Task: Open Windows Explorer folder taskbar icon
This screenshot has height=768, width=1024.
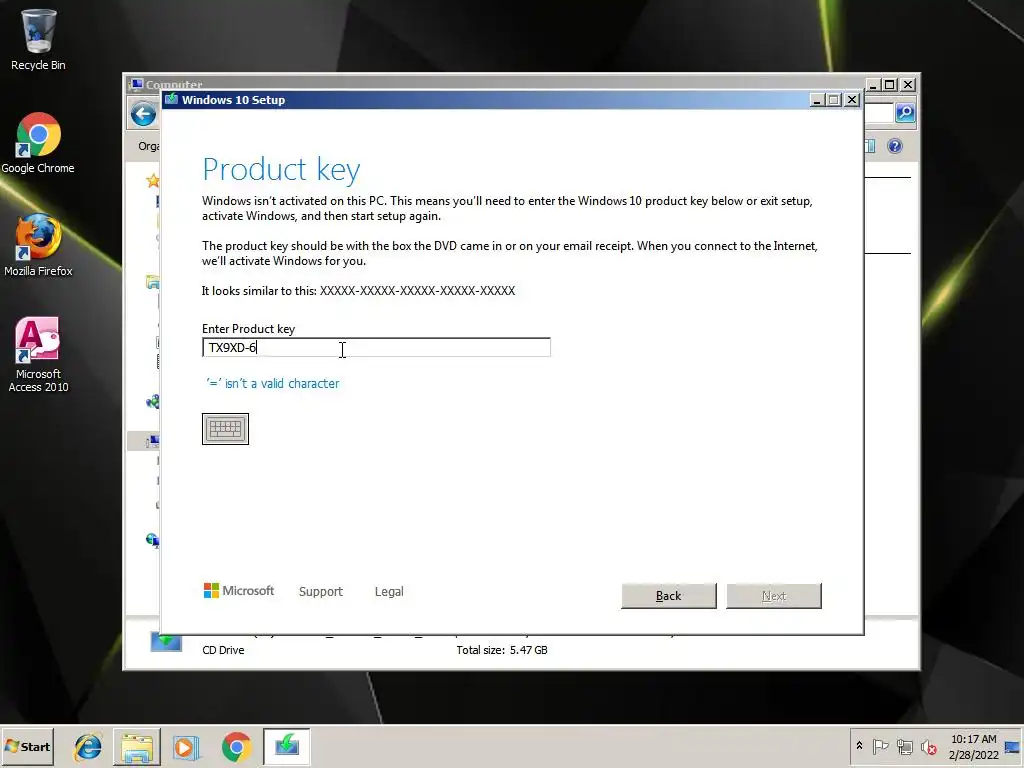Action: [137, 746]
